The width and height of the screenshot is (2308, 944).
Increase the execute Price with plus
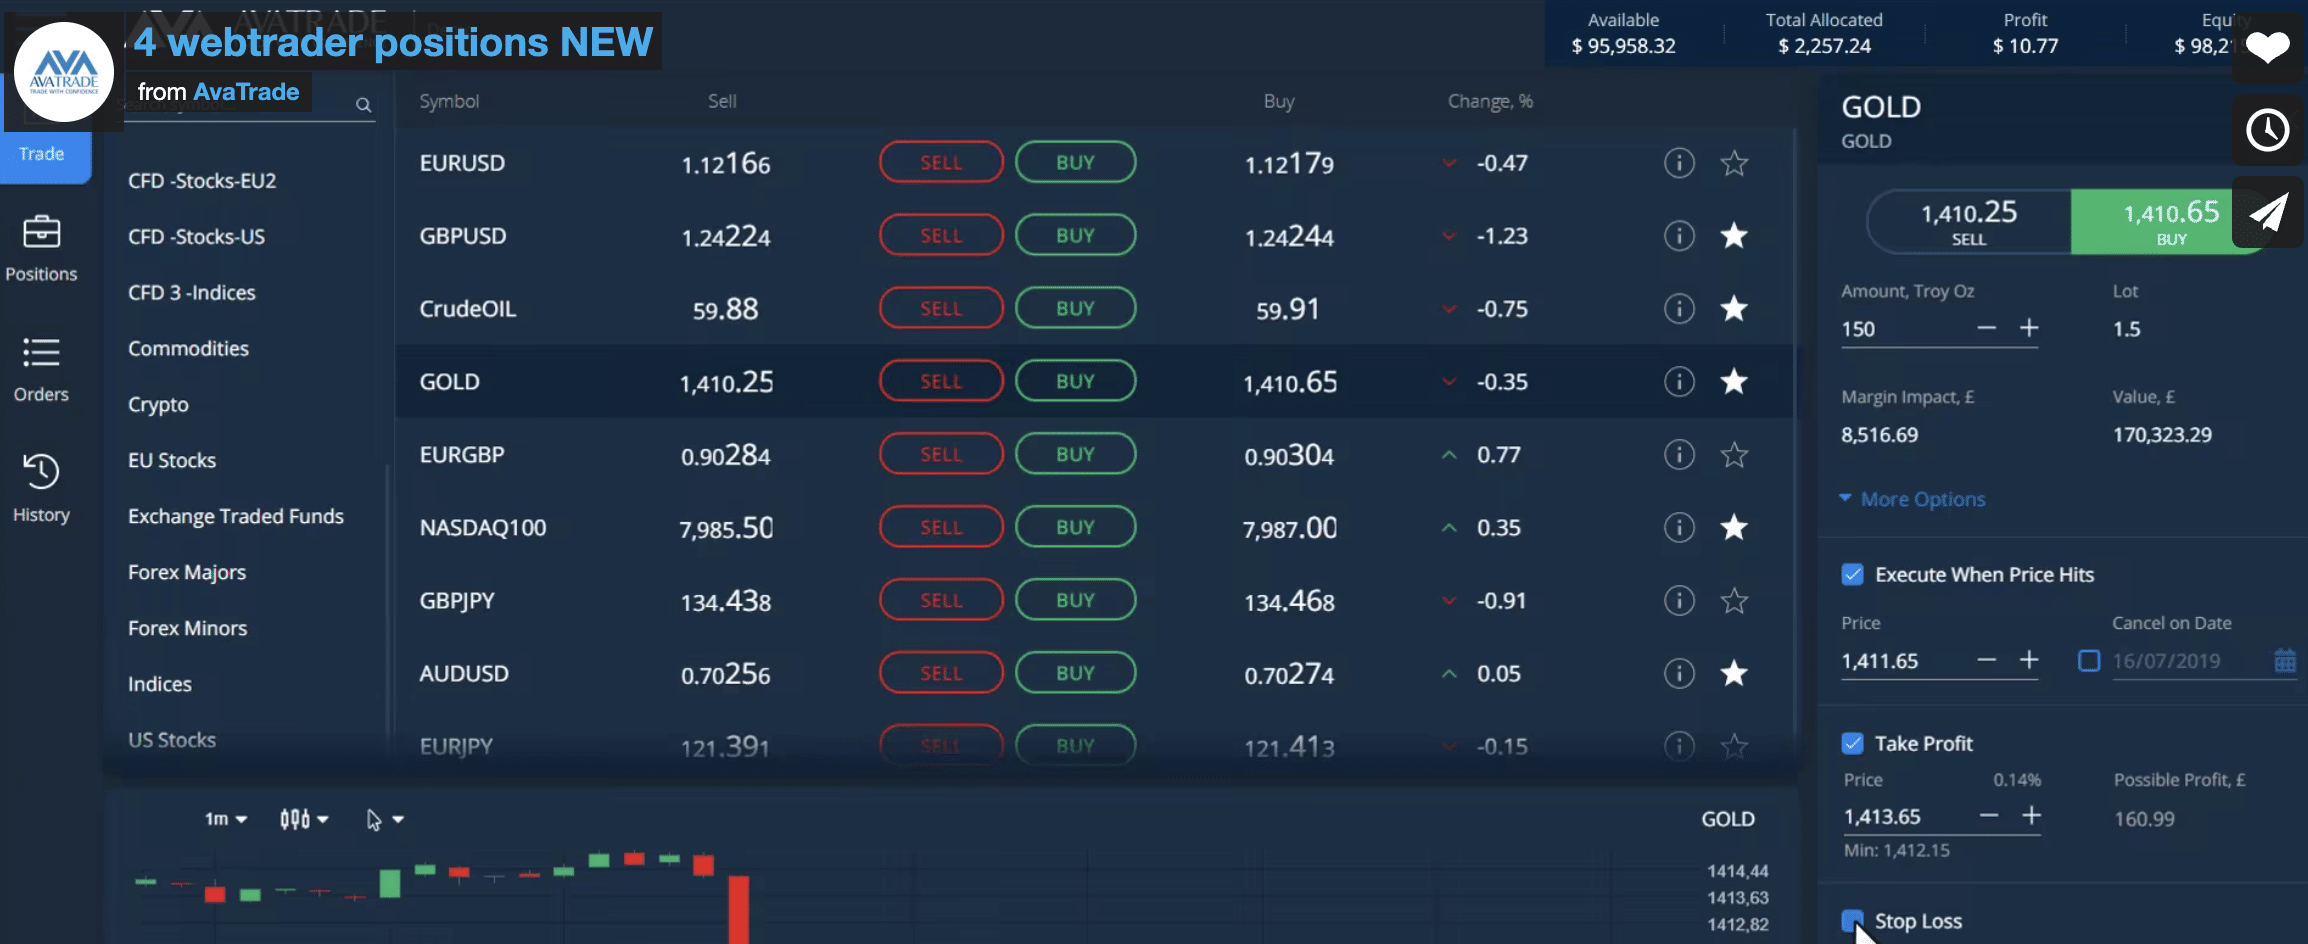[x=2029, y=661]
